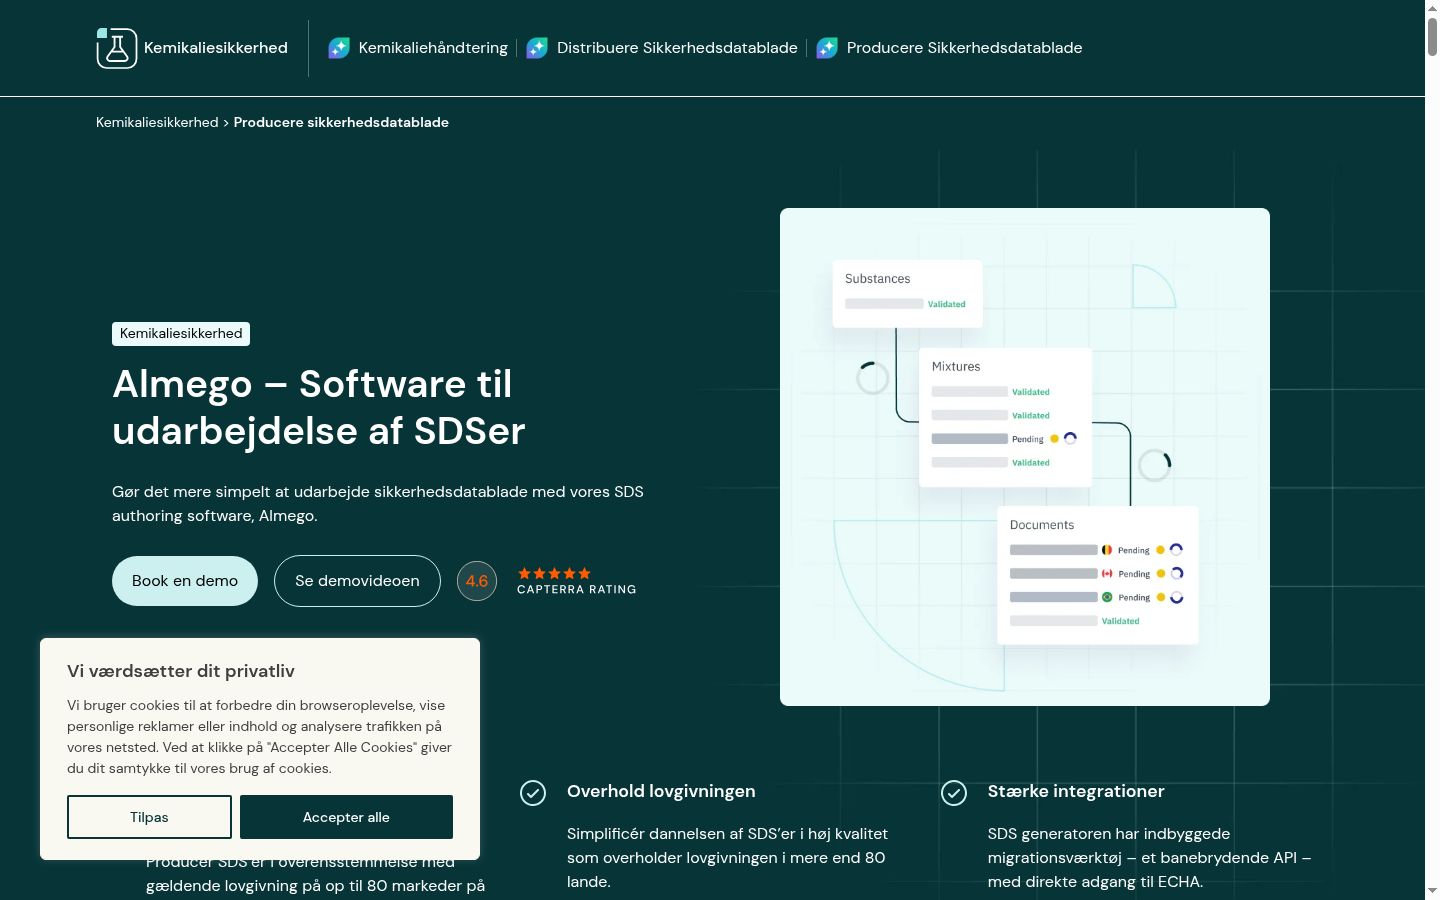Screen dimensions: 1440x900
Task: Click the Kemikaliesikkerhed flask logo icon
Action: click(x=116, y=48)
